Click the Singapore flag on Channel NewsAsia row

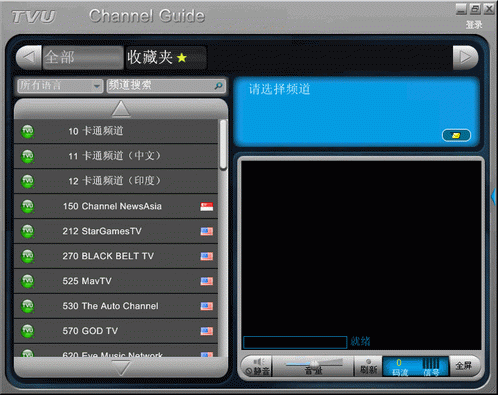pos(207,206)
